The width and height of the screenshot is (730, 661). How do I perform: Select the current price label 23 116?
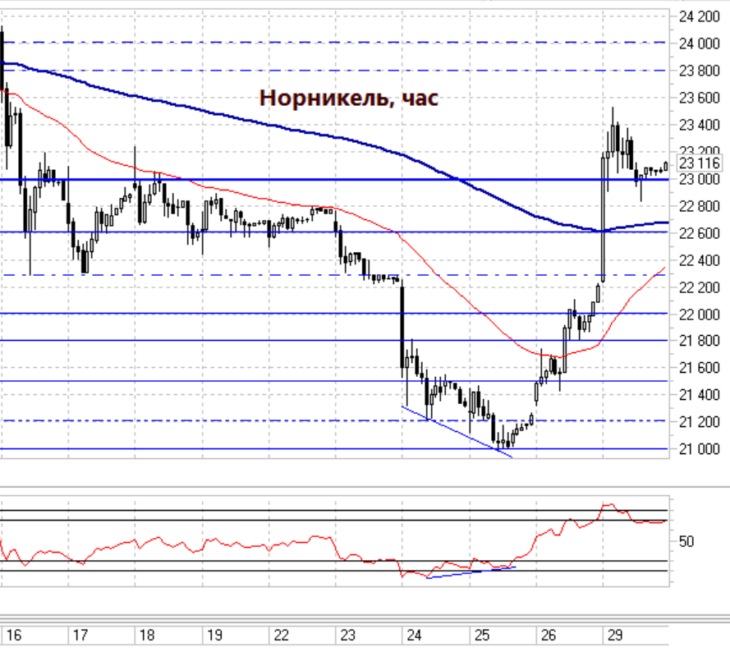[699, 163]
